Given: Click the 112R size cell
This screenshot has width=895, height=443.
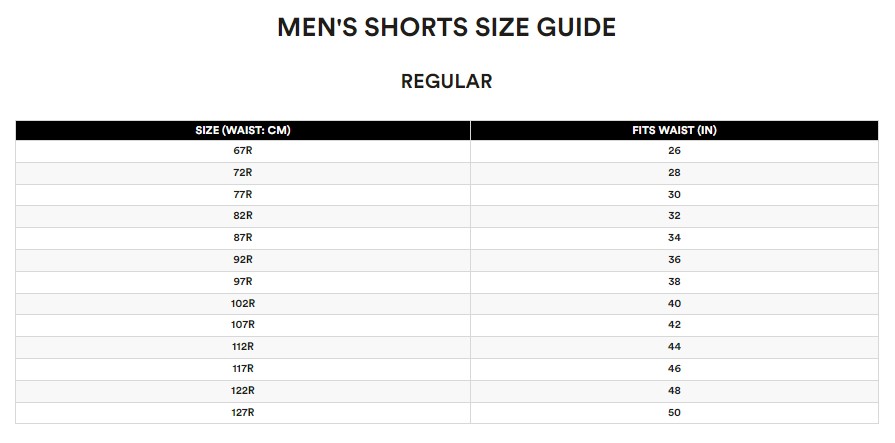Looking at the screenshot, I should coord(243,347).
